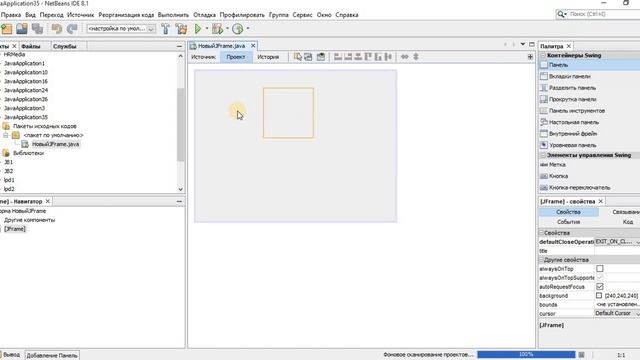This screenshot has height=360, width=640.
Task: Open Debug project dropdown arrow
Action: 227,29
